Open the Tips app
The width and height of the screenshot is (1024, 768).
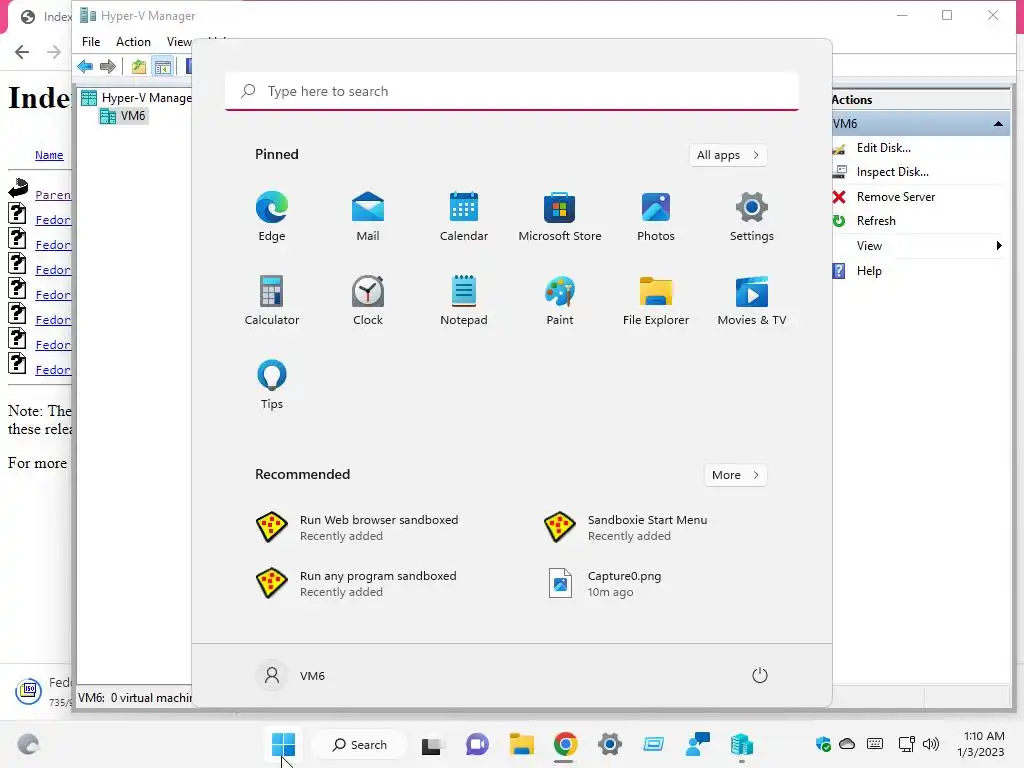(272, 385)
